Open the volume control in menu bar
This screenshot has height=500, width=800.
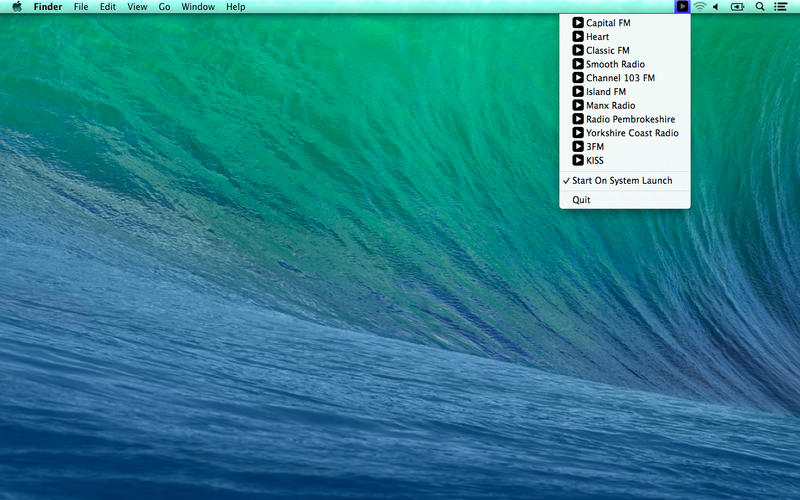point(716,7)
